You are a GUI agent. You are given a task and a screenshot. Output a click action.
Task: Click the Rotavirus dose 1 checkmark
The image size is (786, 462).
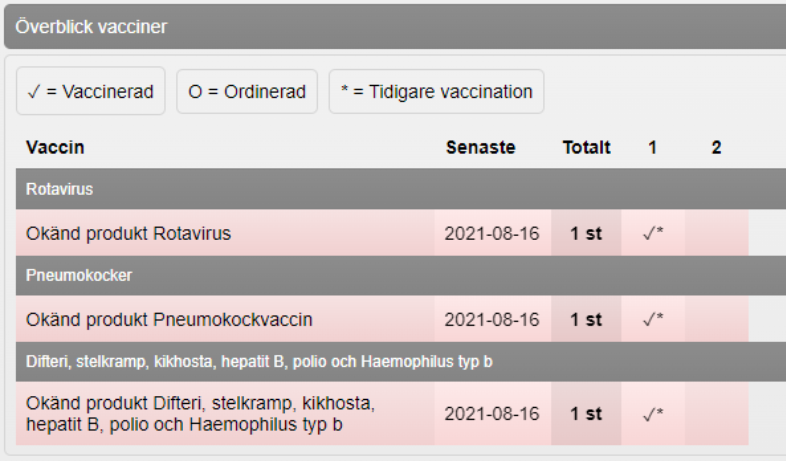click(x=652, y=234)
